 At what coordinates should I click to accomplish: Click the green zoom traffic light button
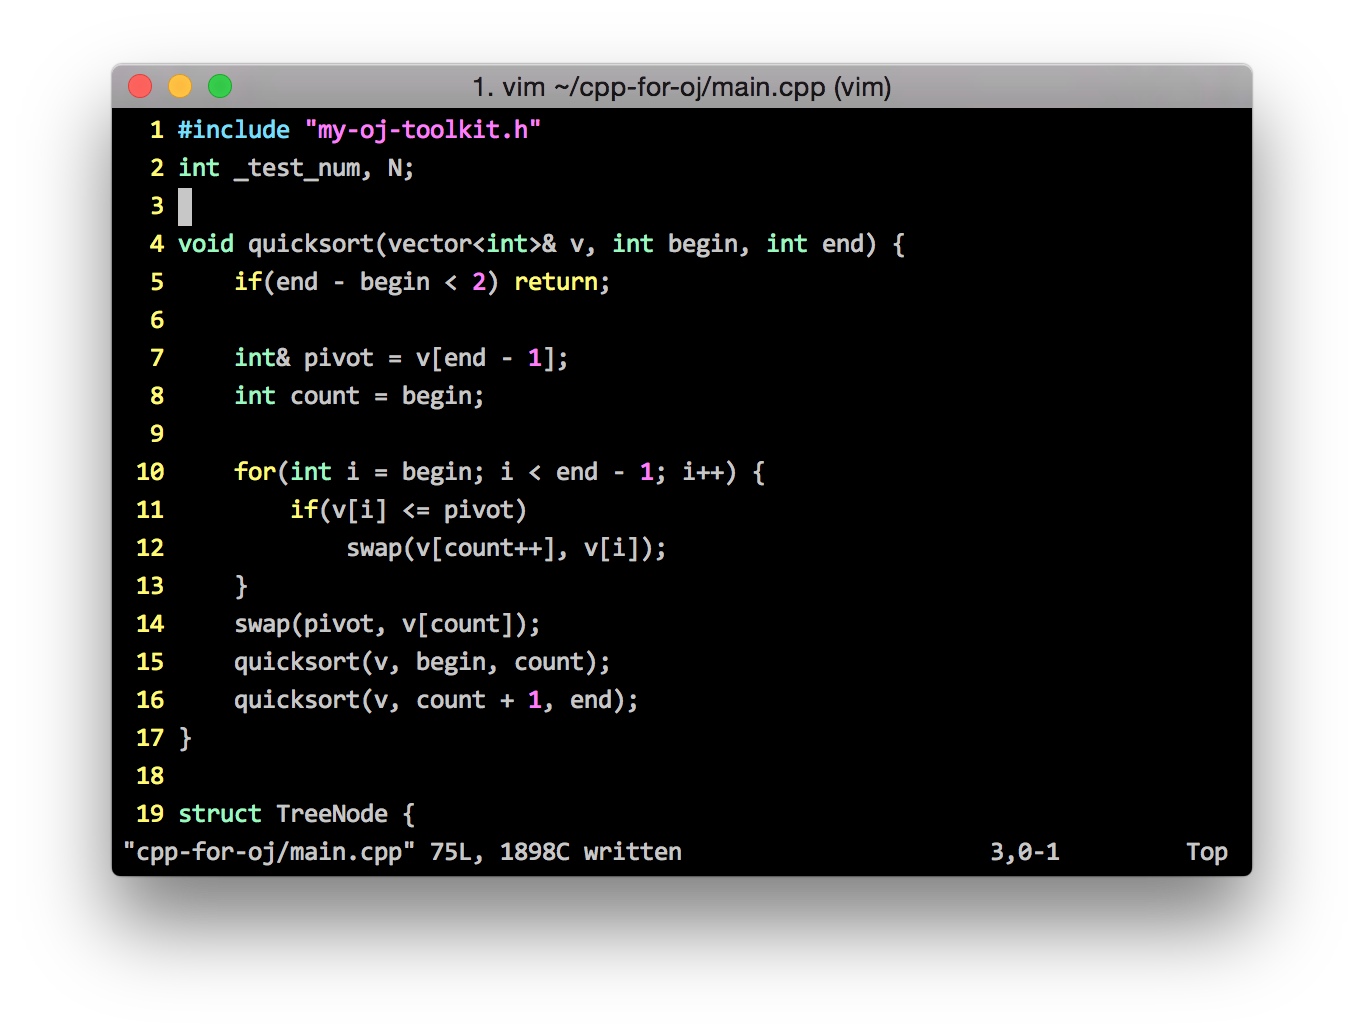(219, 87)
